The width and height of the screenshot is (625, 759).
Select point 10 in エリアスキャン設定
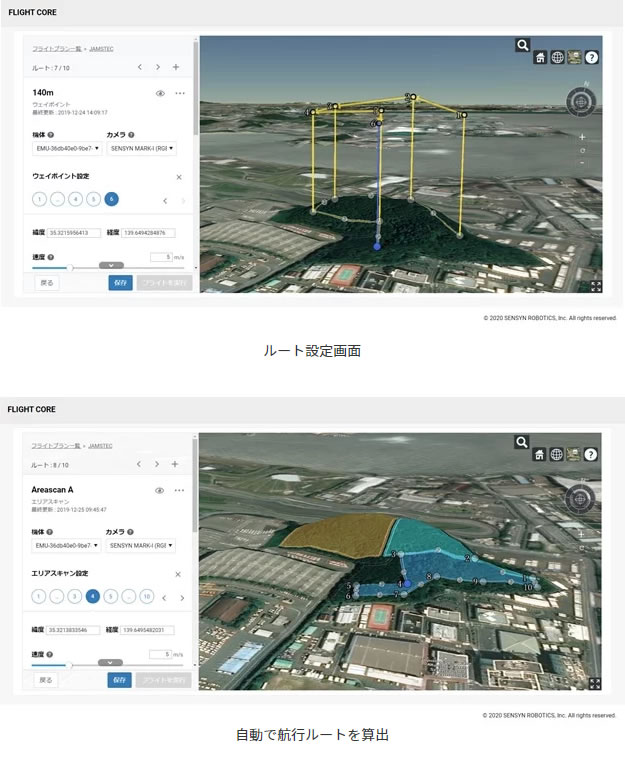point(147,596)
